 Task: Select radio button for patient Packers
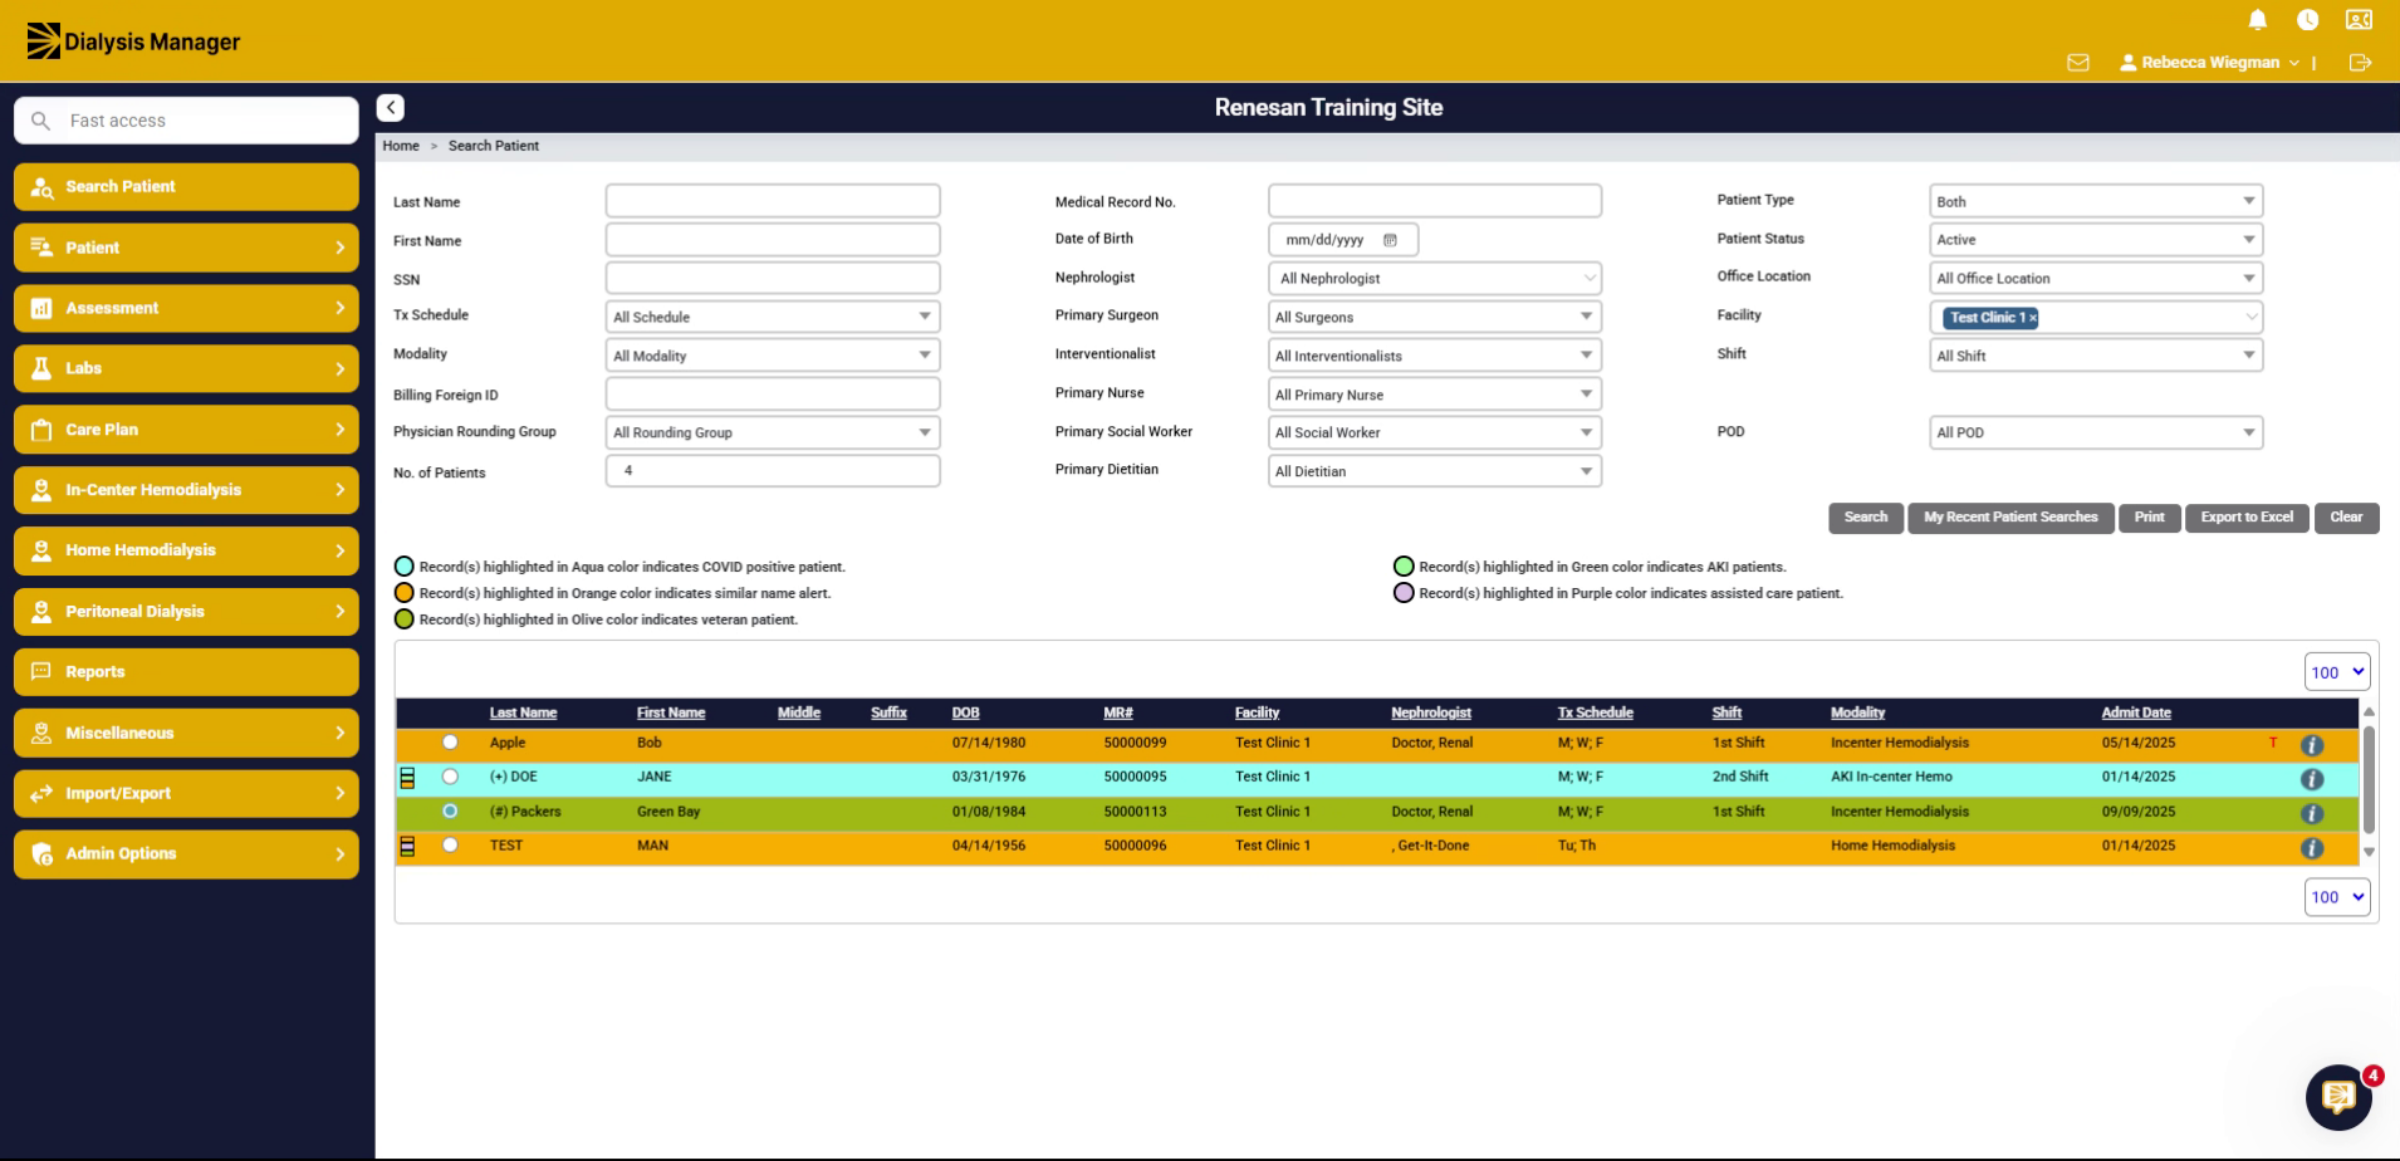click(x=450, y=811)
